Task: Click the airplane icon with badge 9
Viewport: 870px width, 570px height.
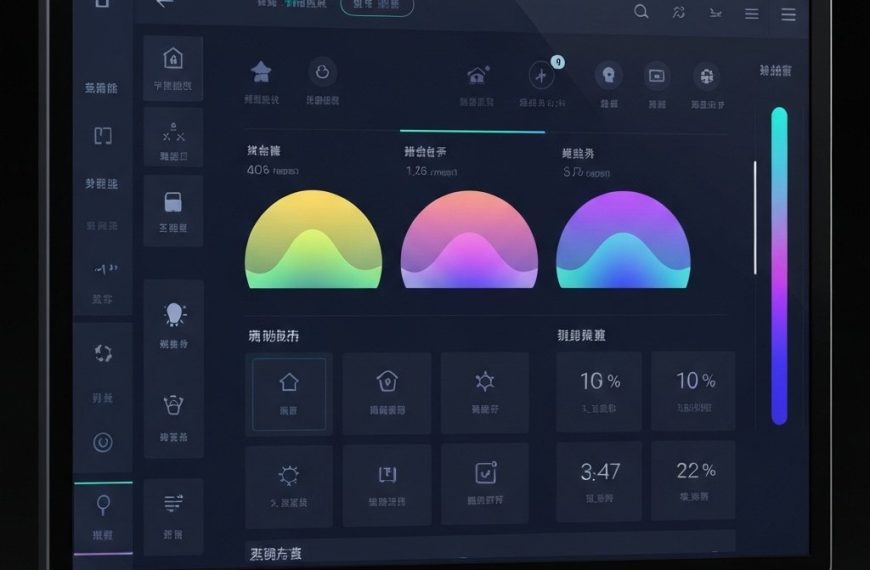Action: click(x=542, y=76)
